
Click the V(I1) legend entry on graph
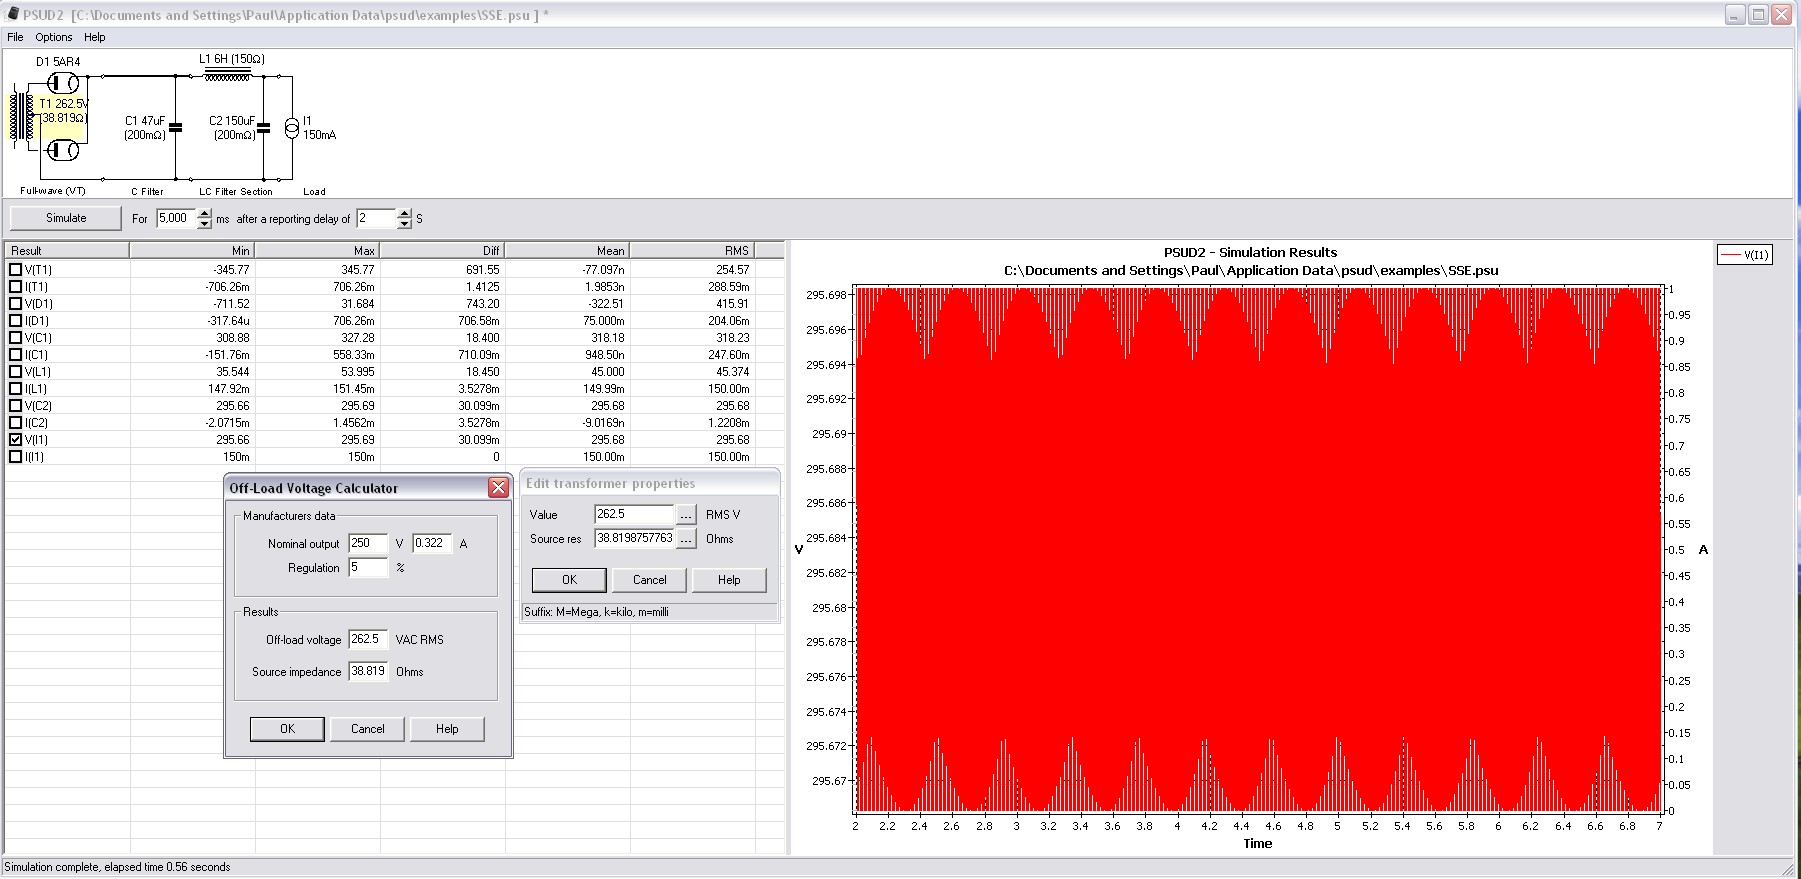[1744, 255]
